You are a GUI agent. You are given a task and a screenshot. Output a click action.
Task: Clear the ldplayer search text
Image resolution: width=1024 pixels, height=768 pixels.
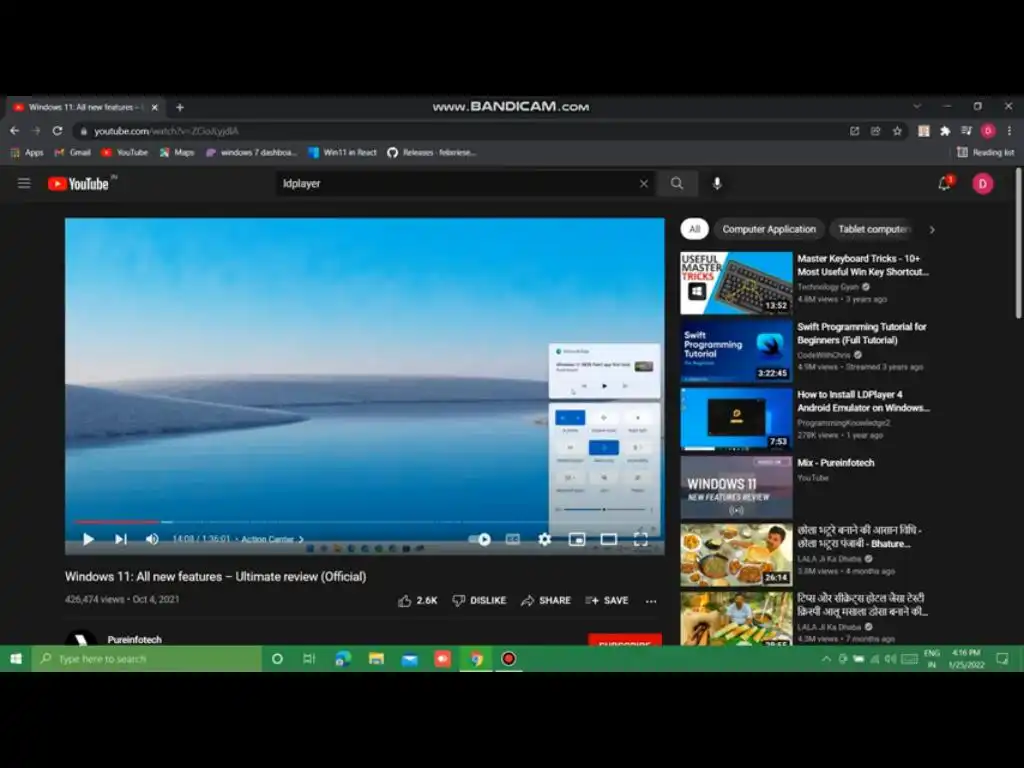coord(643,184)
